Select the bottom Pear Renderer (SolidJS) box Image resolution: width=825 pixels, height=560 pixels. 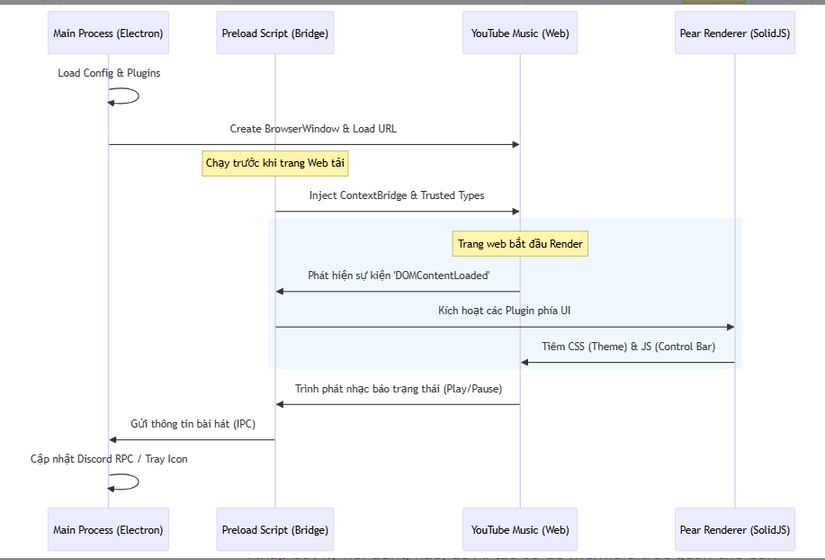pyautogui.click(x=735, y=529)
